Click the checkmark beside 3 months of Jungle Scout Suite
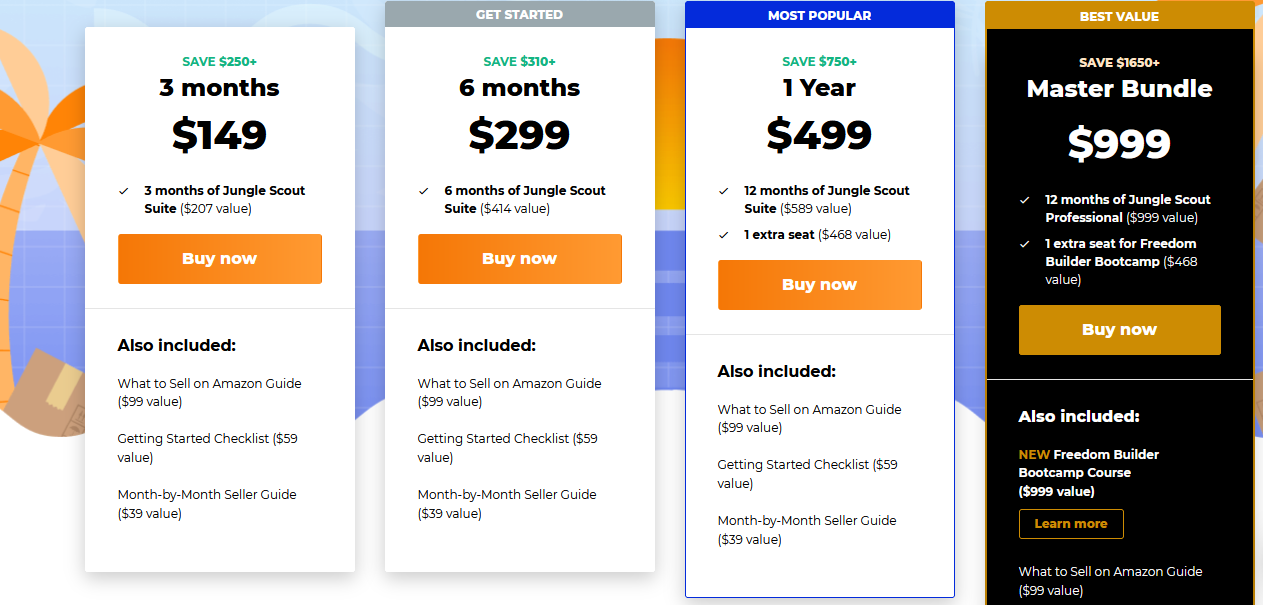This screenshot has height=605, width=1263. coord(124,190)
